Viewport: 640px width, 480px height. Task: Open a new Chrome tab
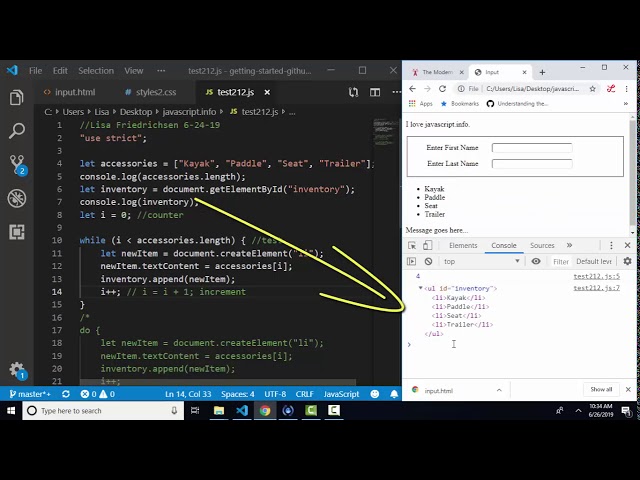click(x=542, y=72)
